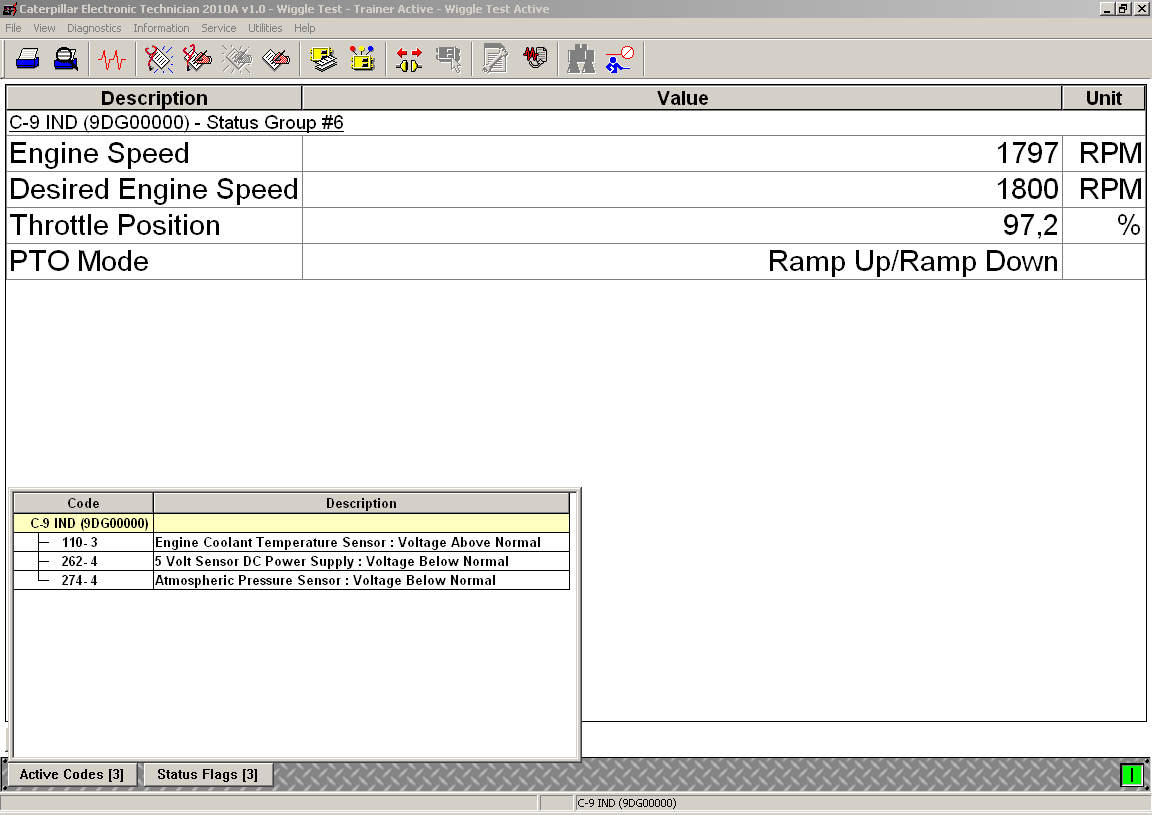Open Logged Diagnostic Codes icon with hand
This screenshot has width=1152, height=815.
[198, 59]
